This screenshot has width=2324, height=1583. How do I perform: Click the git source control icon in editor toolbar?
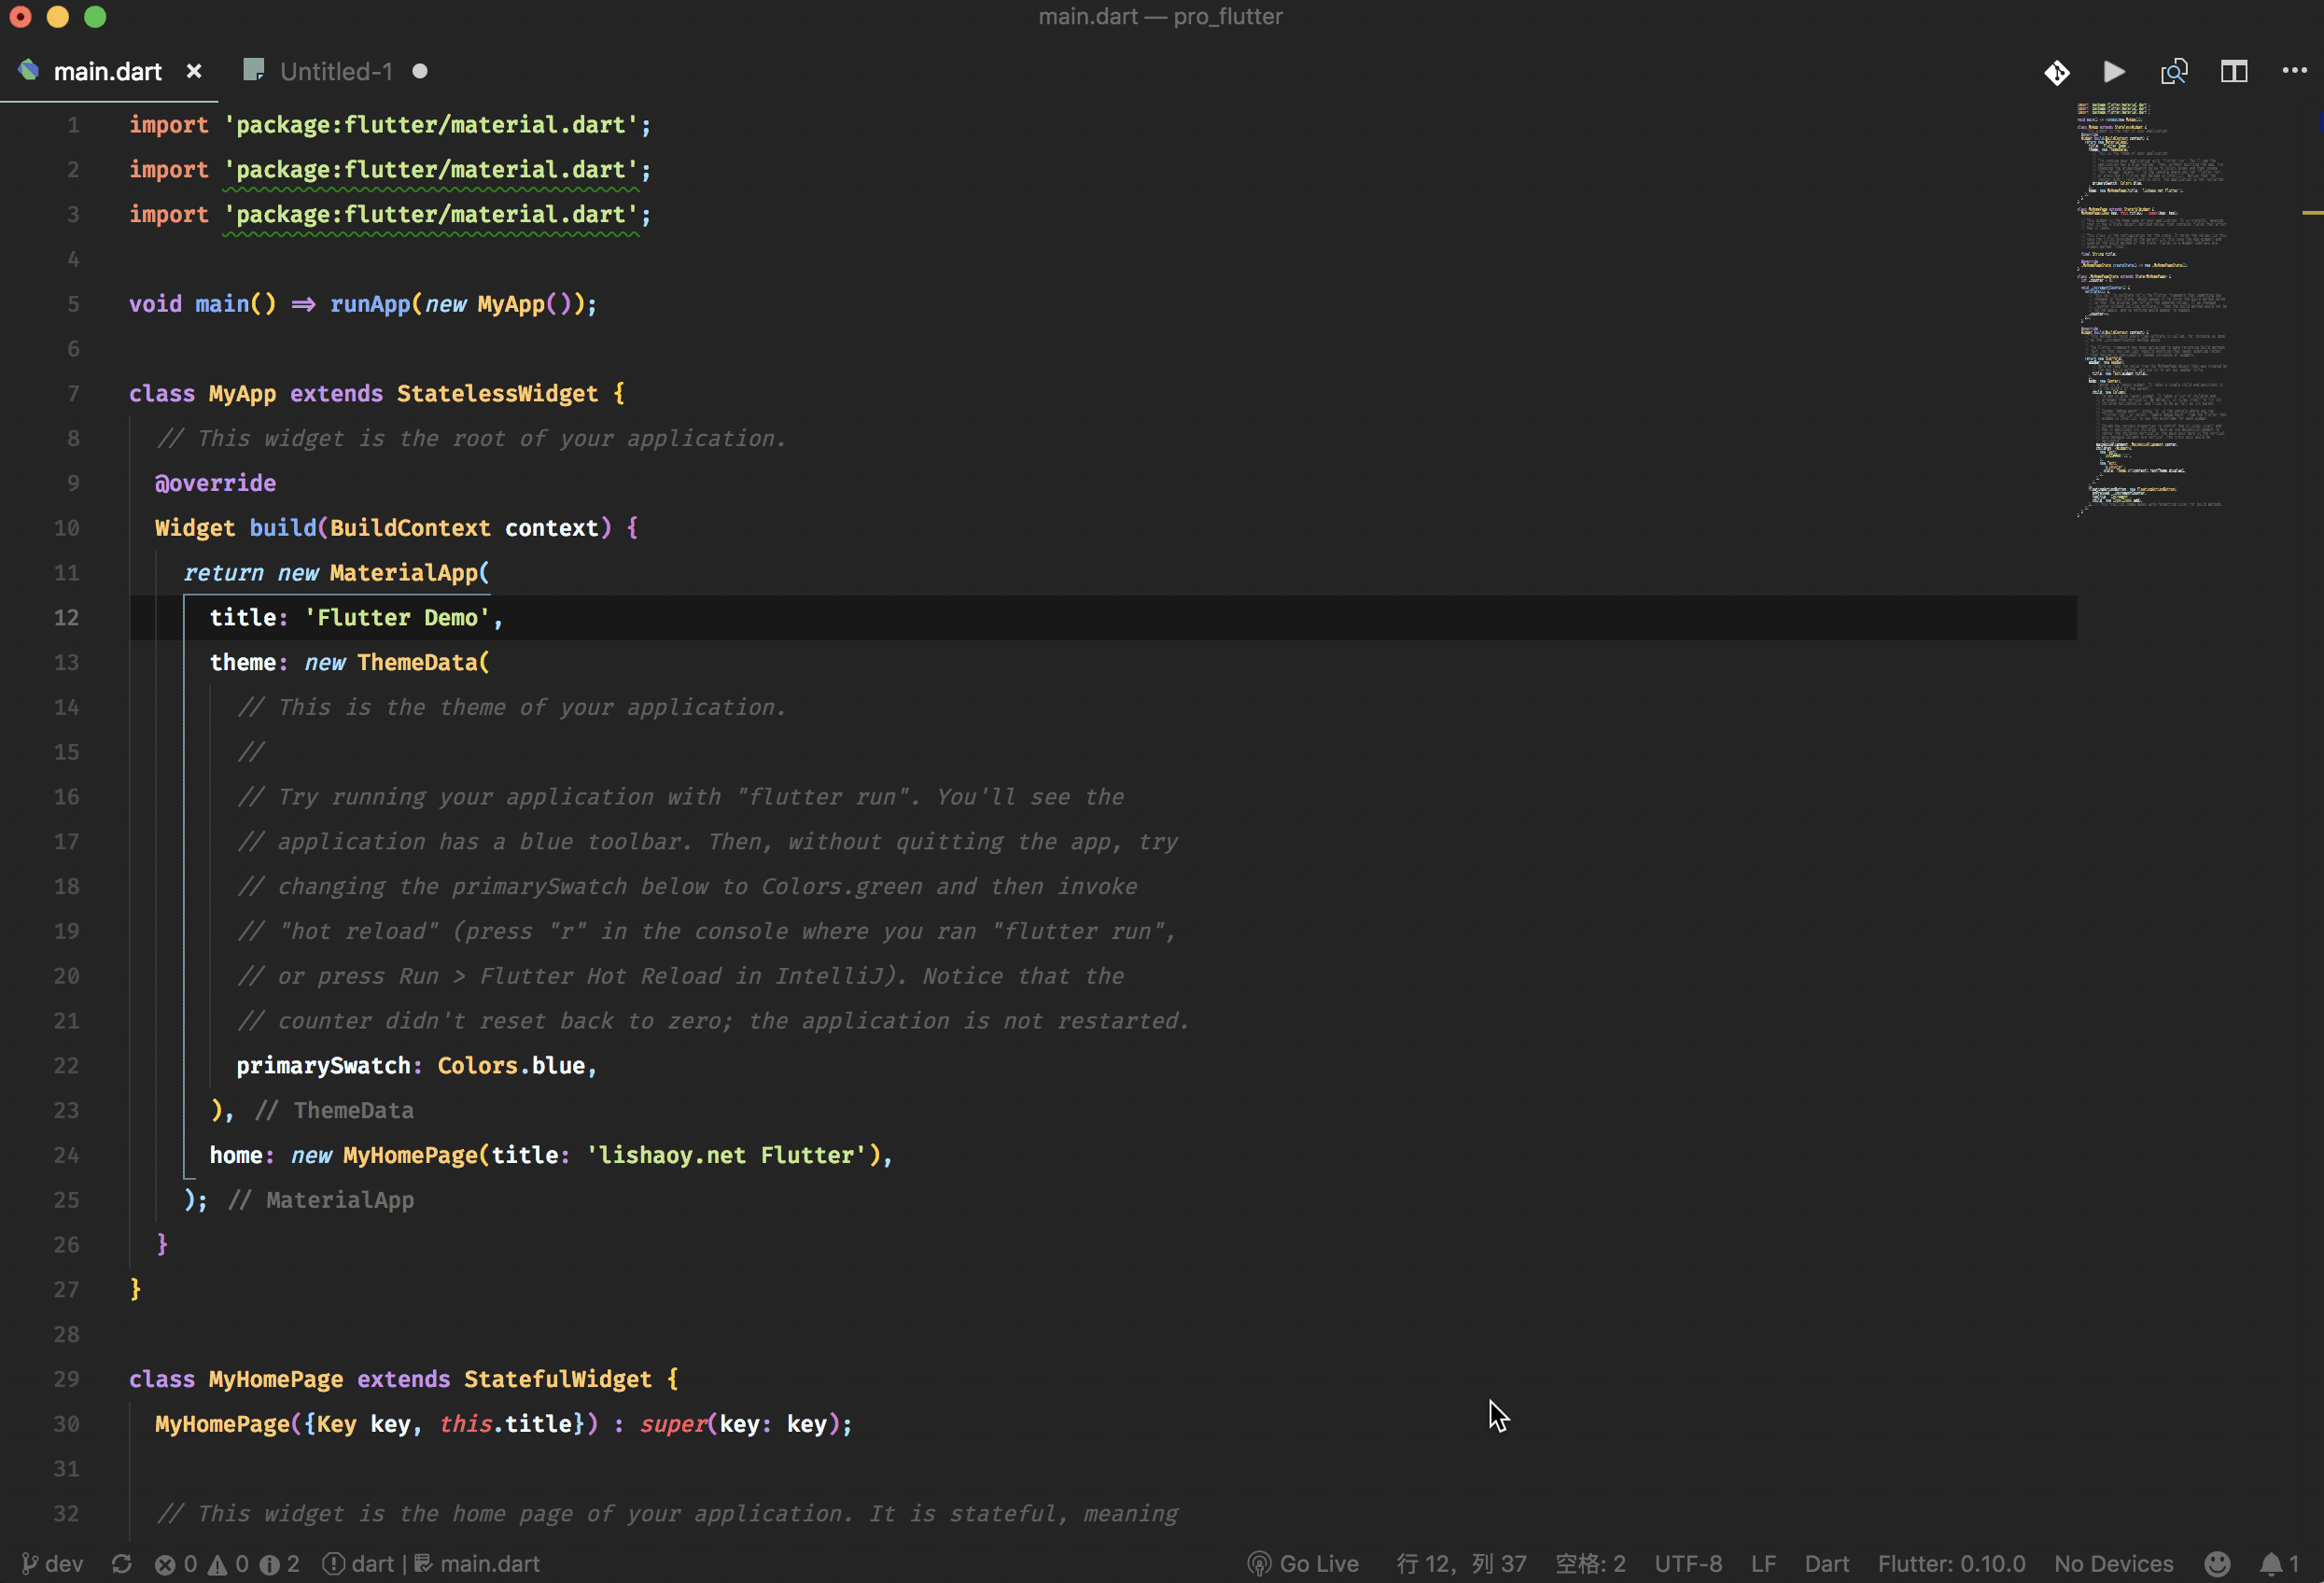tap(2056, 72)
